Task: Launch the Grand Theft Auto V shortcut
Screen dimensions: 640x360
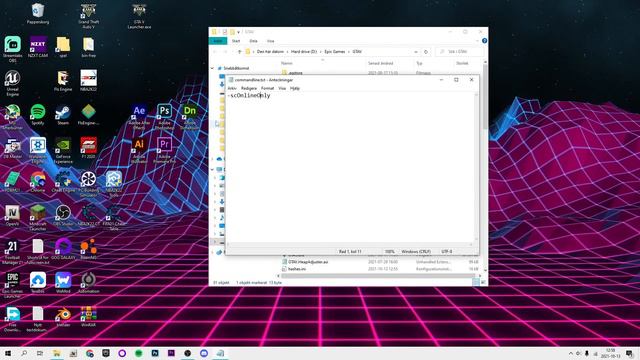Action: tap(89, 16)
